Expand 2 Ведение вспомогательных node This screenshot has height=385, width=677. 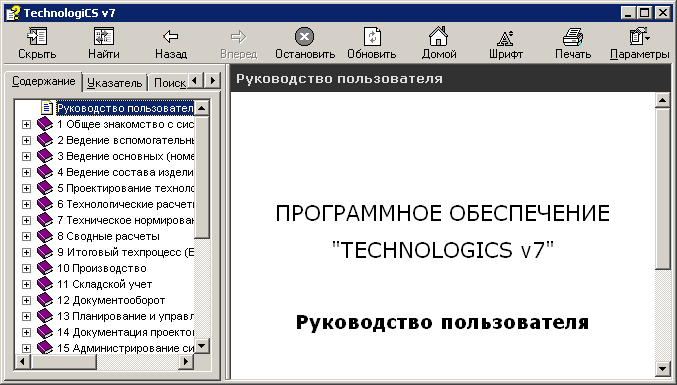click(x=26, y=140)
